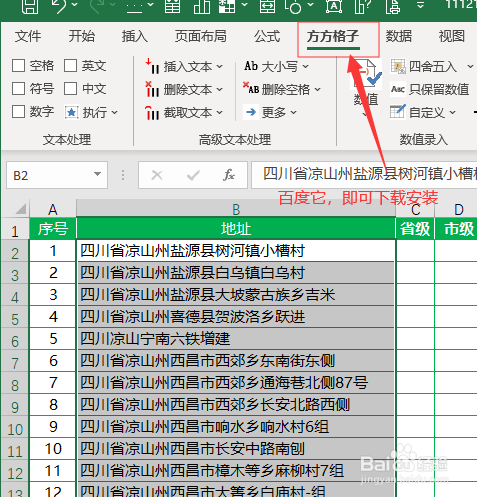
Task: Click the 四舍五入 rounding icon
Action: click(398, 66)
